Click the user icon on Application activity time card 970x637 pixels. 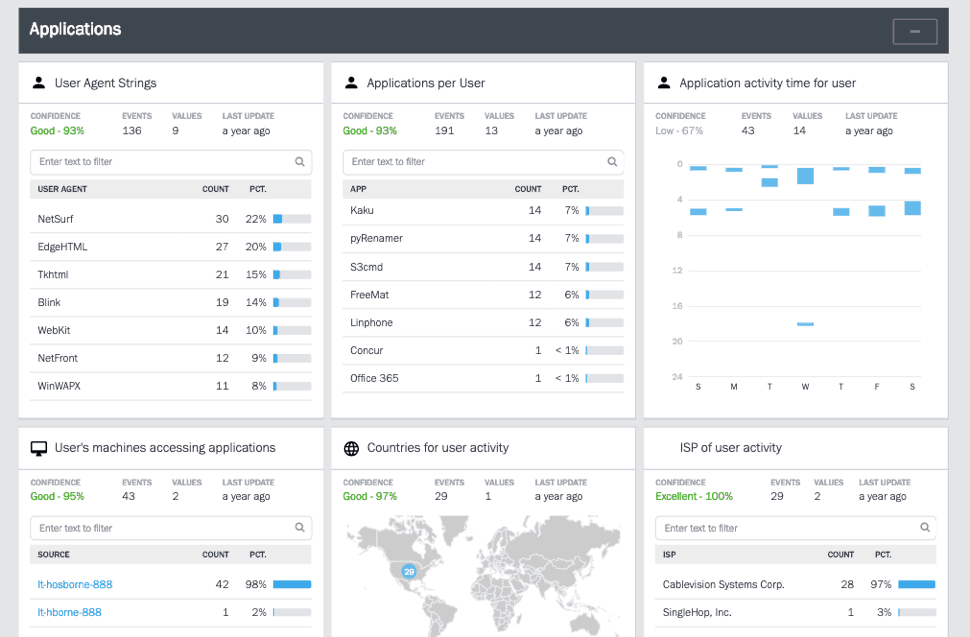coord(662,83)
